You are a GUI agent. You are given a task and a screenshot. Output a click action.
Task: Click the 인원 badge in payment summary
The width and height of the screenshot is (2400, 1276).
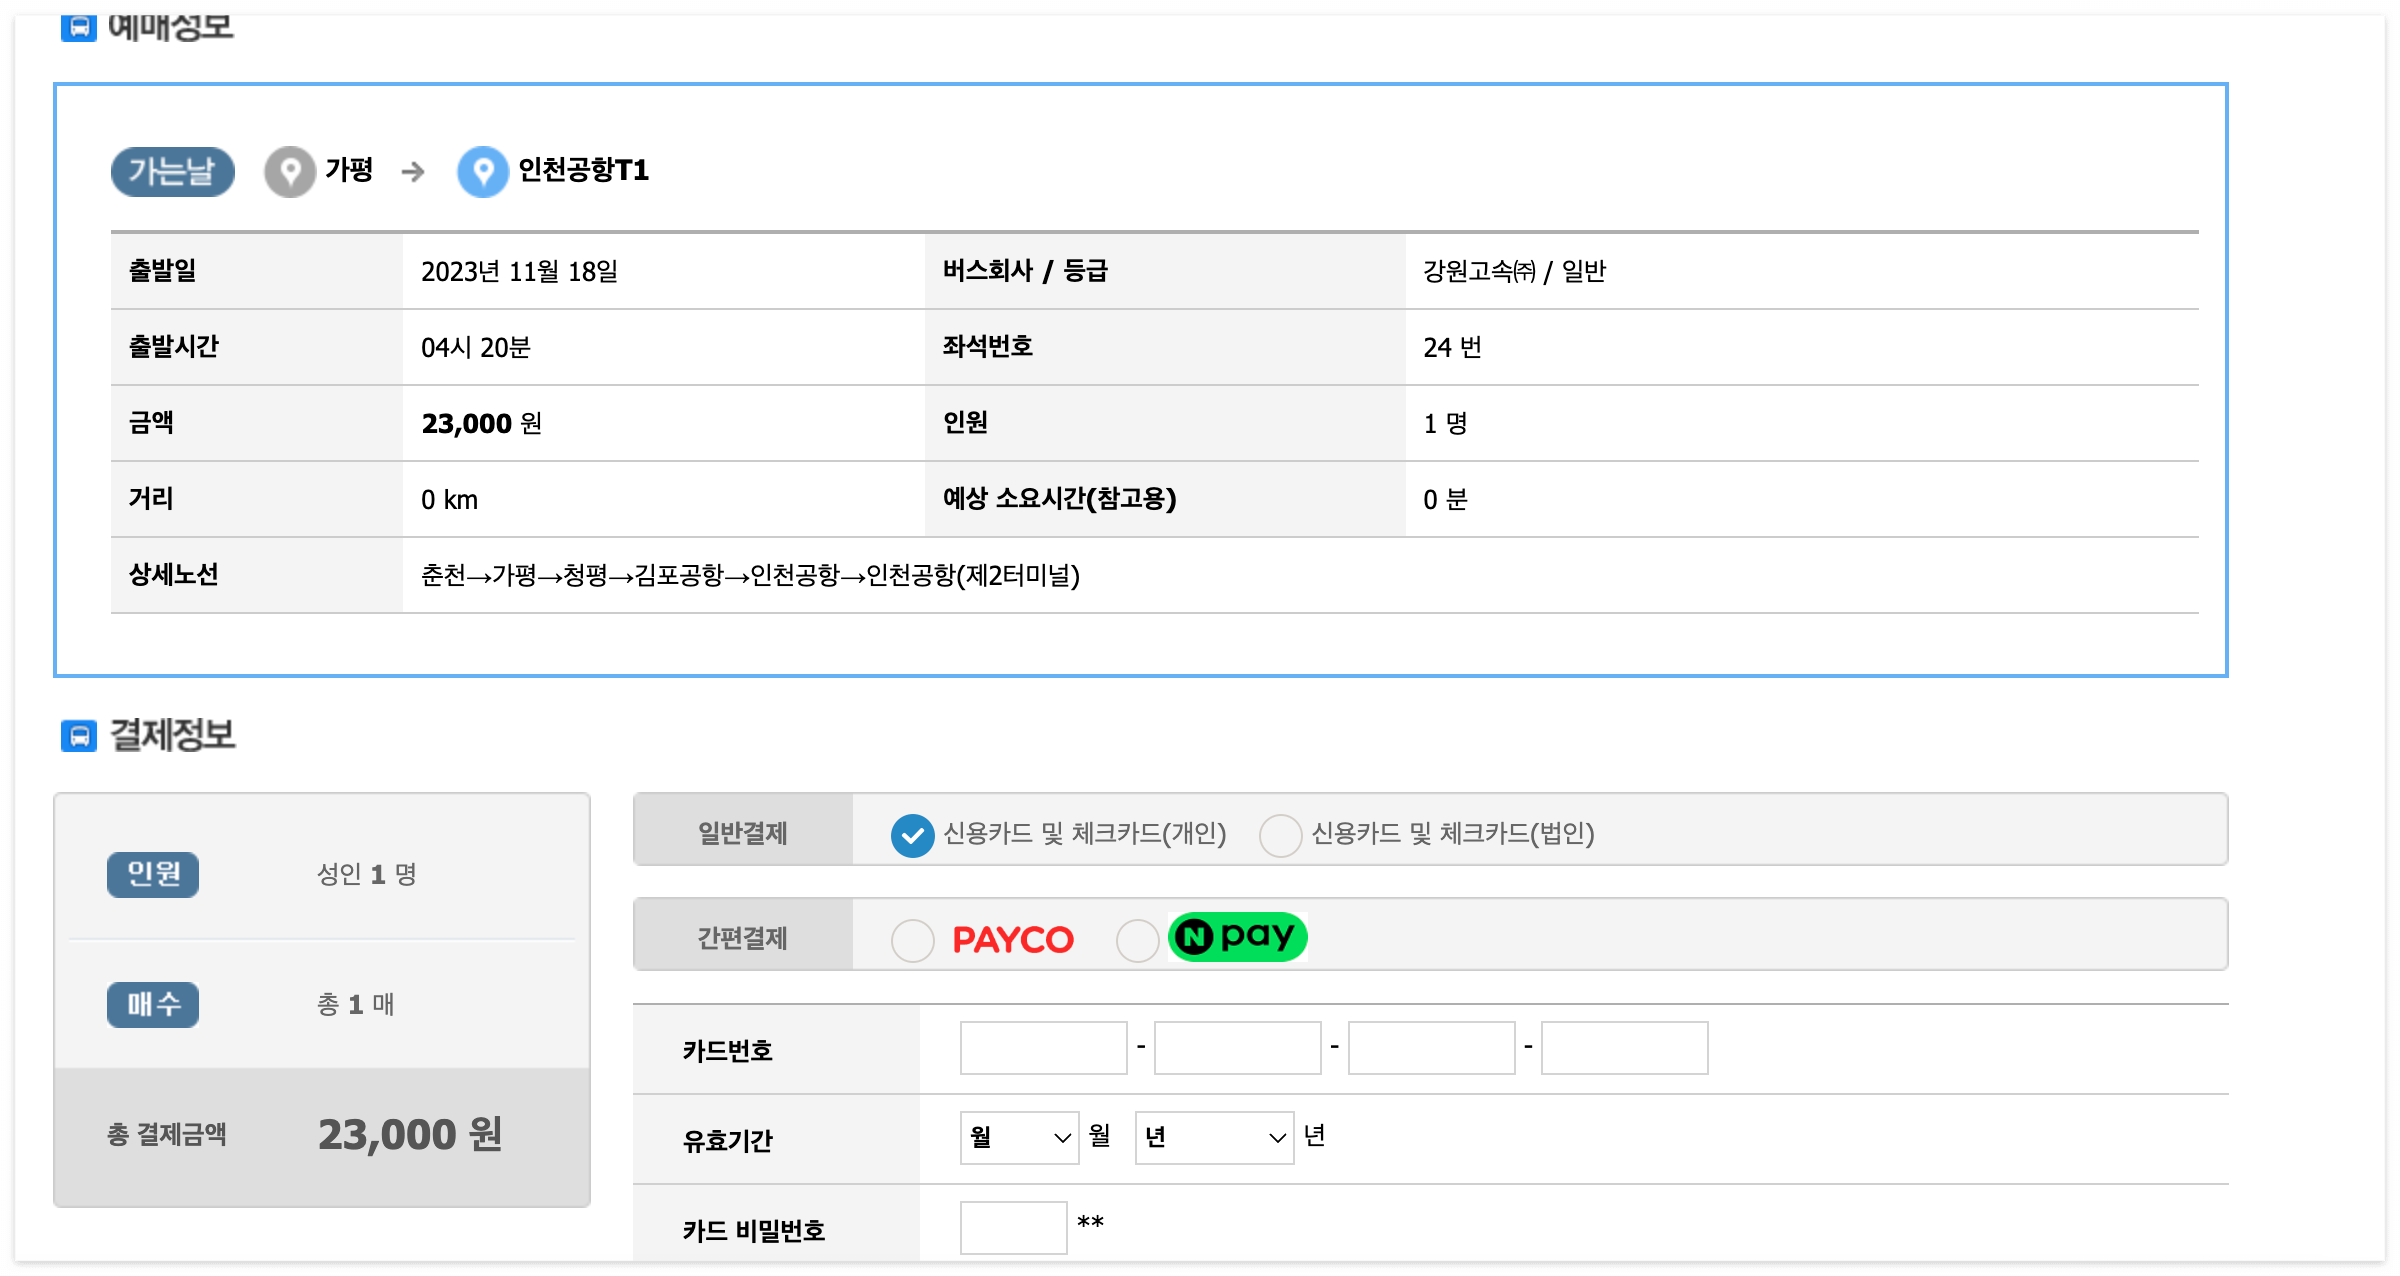coord(152,874)
